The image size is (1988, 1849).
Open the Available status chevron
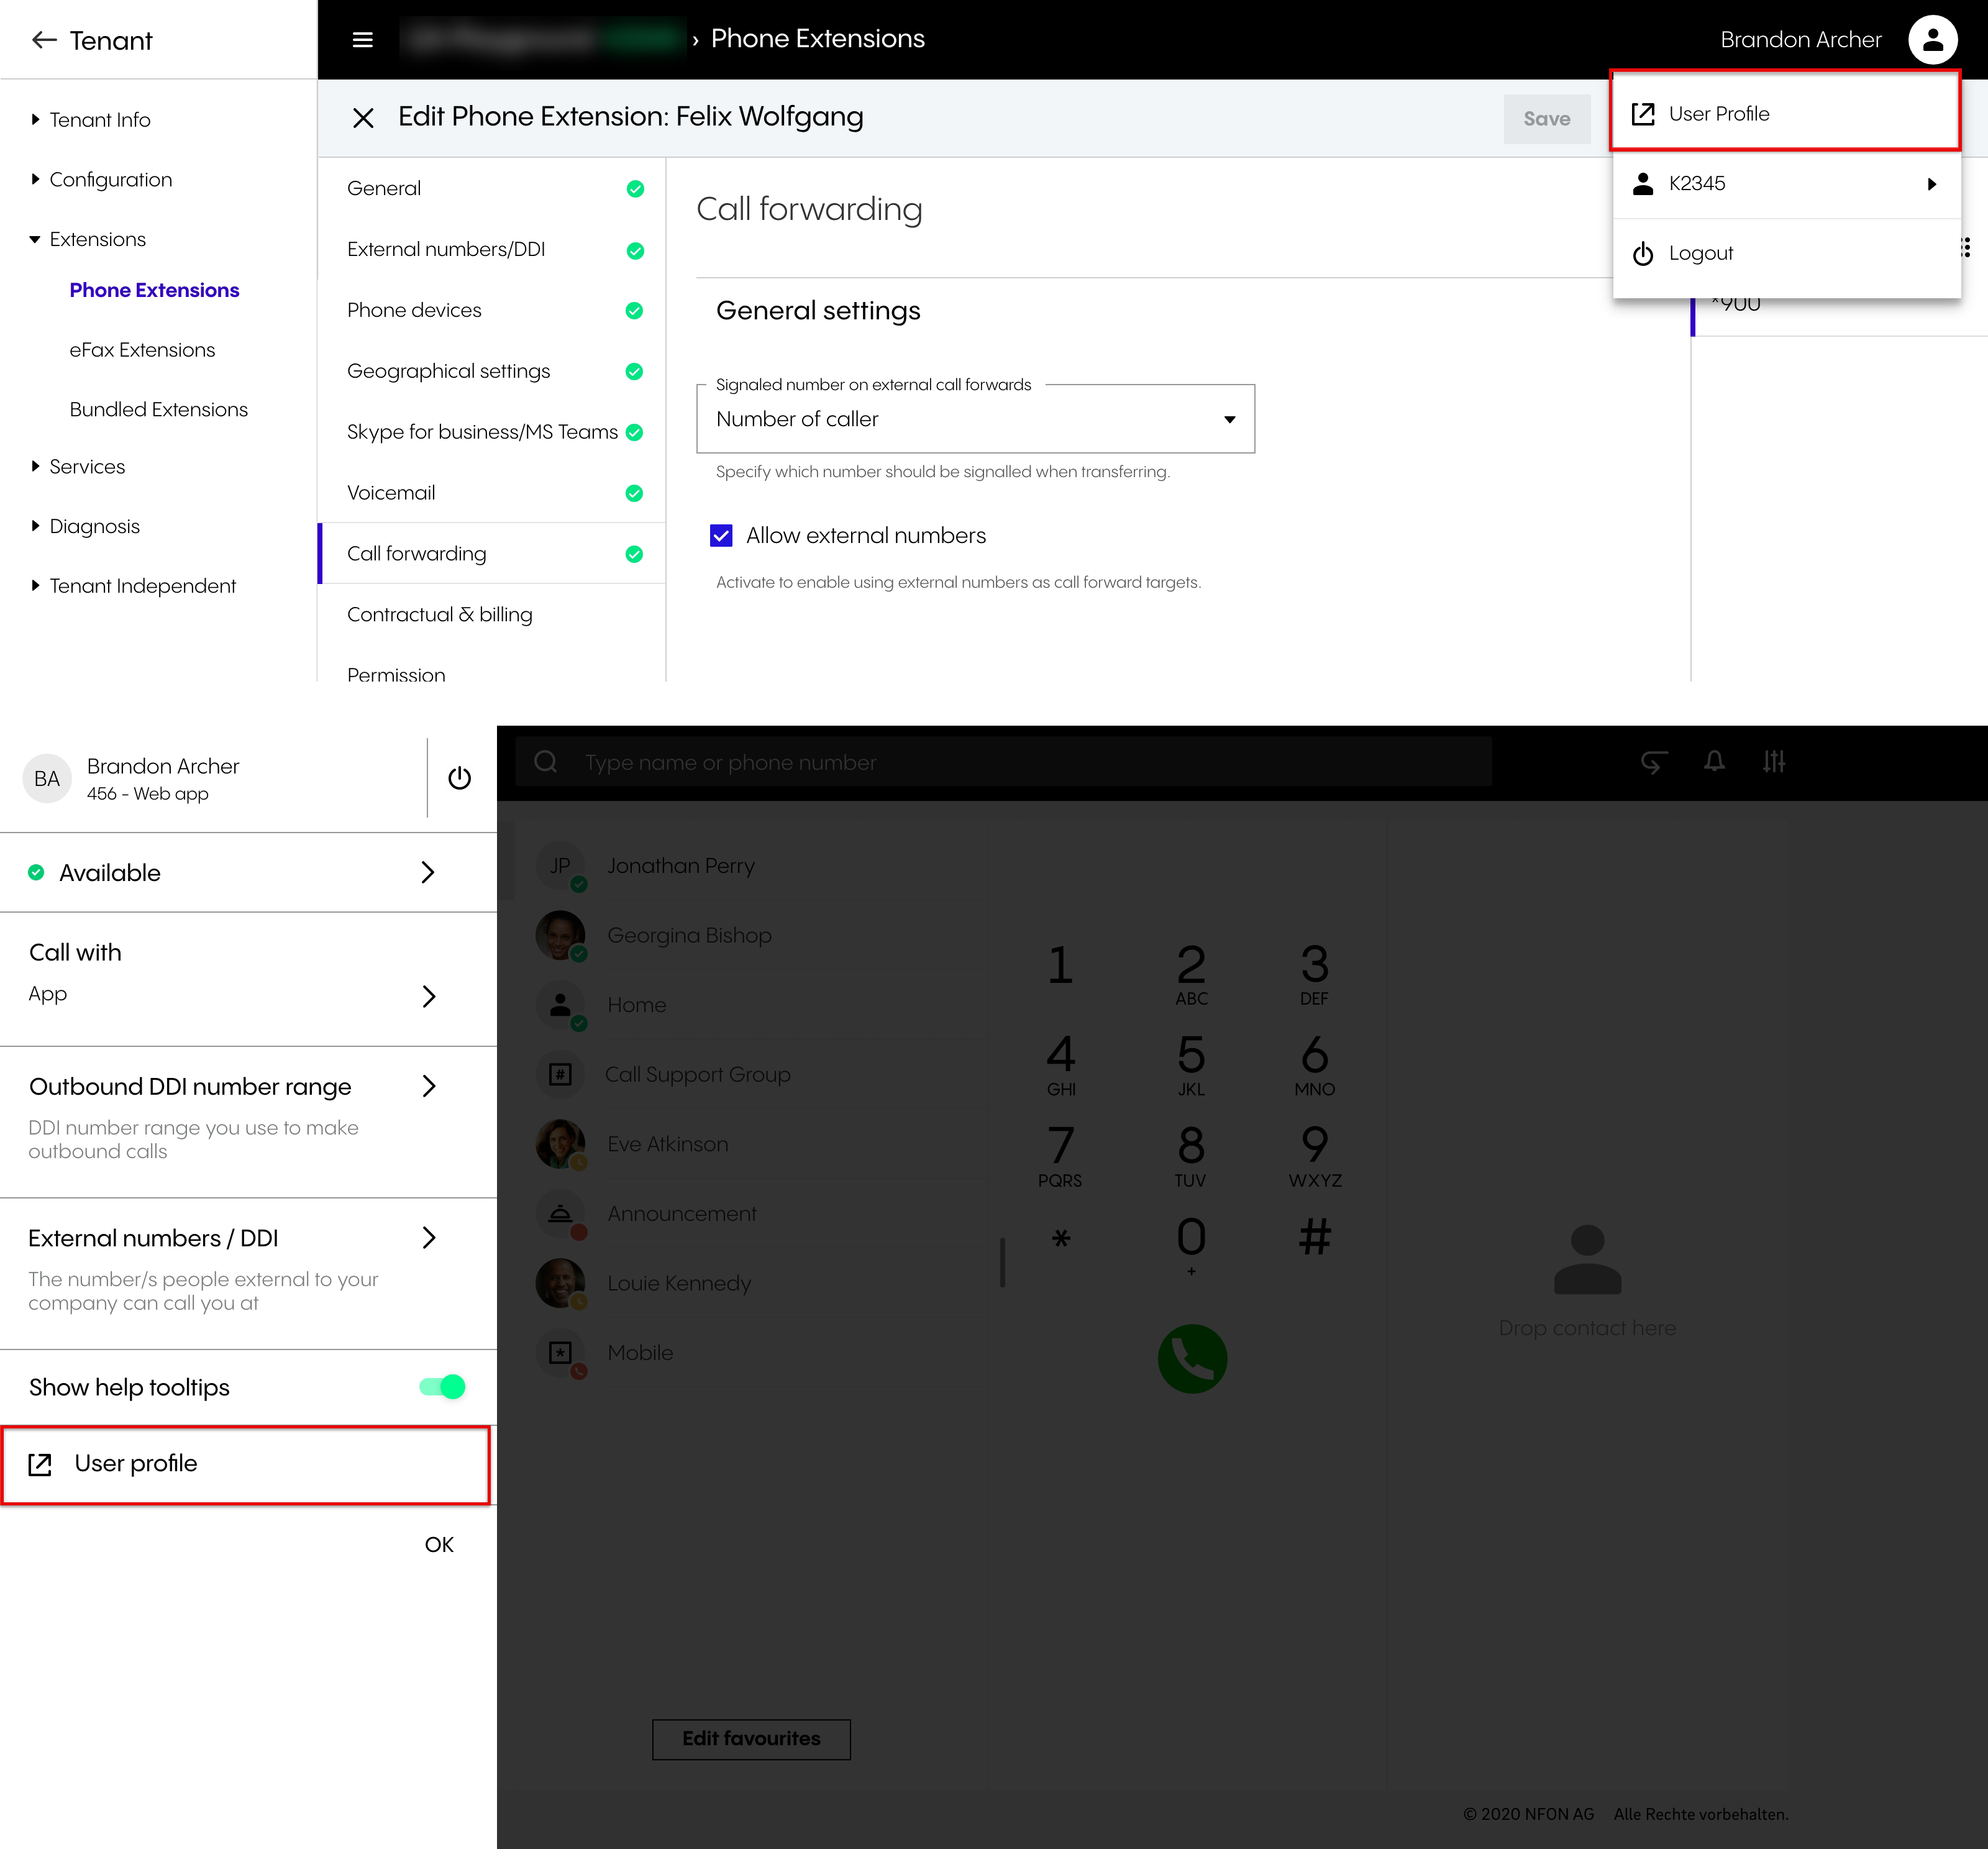coord(428,873)
